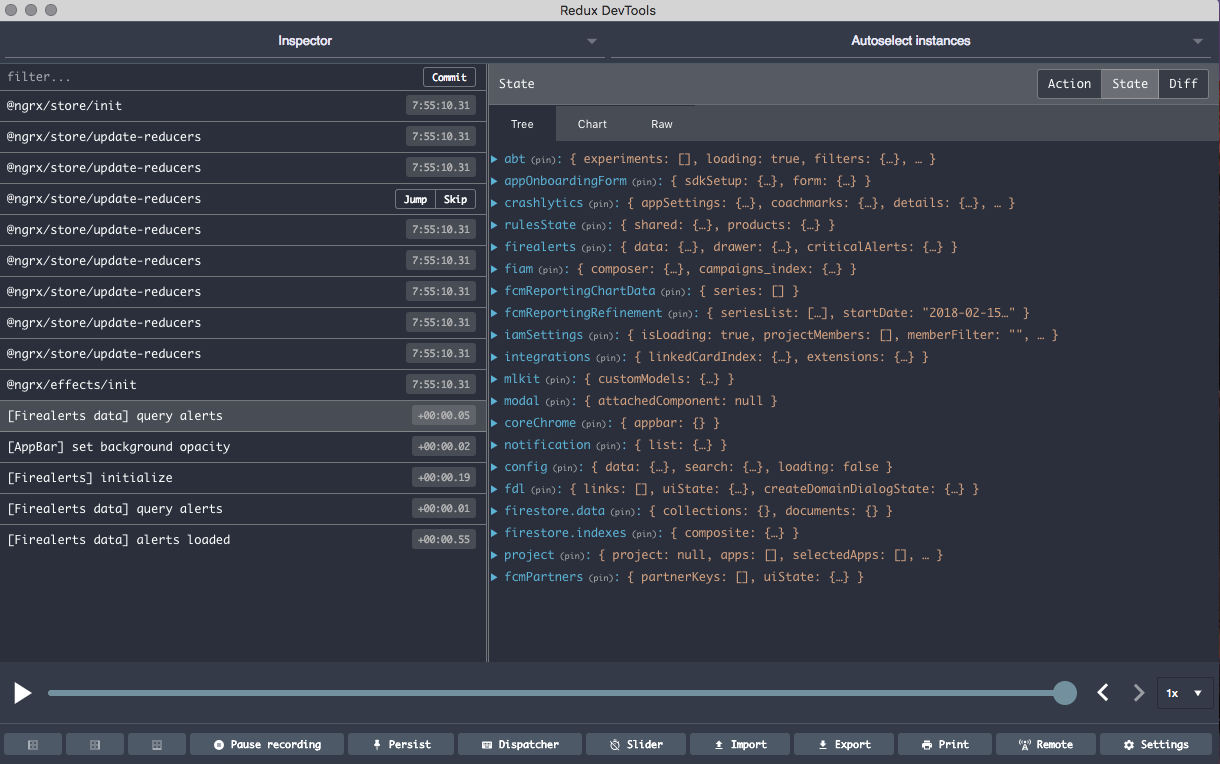Click the action timeline slider handle

click(1065, 692)
